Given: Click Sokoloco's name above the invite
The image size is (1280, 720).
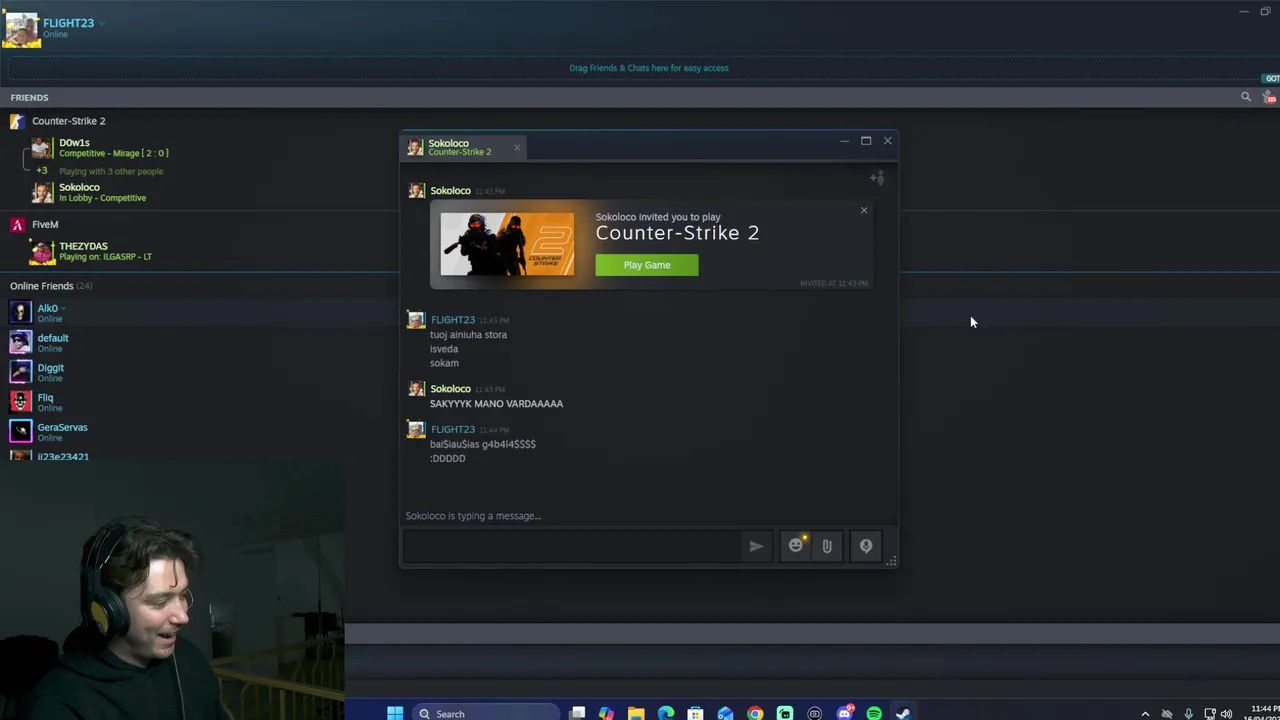Looking at the screenshot, I should pos(450,191).
